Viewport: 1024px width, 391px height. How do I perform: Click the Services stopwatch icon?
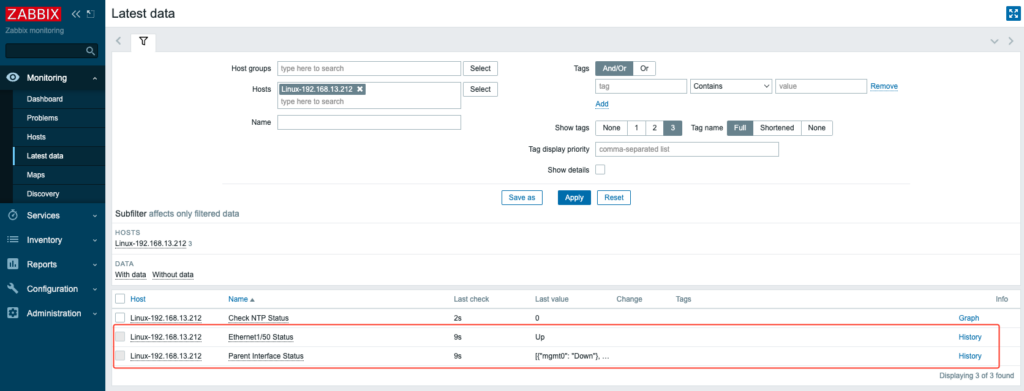click(x=13, y=215)
